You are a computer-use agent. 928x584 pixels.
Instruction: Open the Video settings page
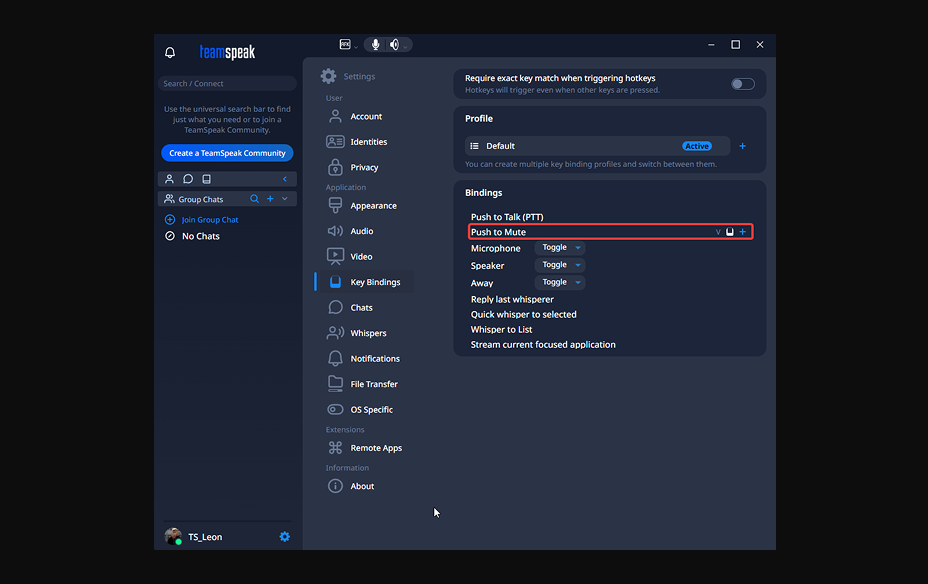(x=361, y=257)
